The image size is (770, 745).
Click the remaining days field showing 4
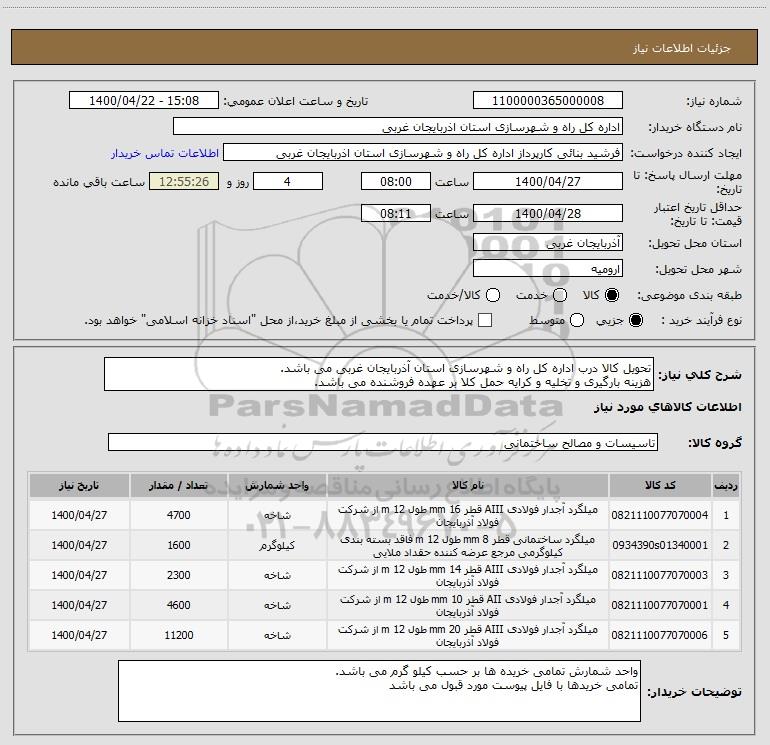click(x=287, y=181)
